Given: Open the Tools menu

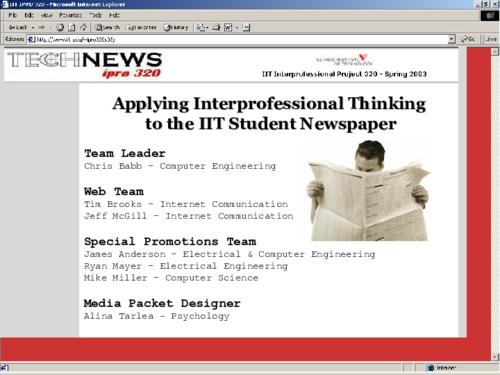Looking at the screenshot, I should click(x=95, y=15).
